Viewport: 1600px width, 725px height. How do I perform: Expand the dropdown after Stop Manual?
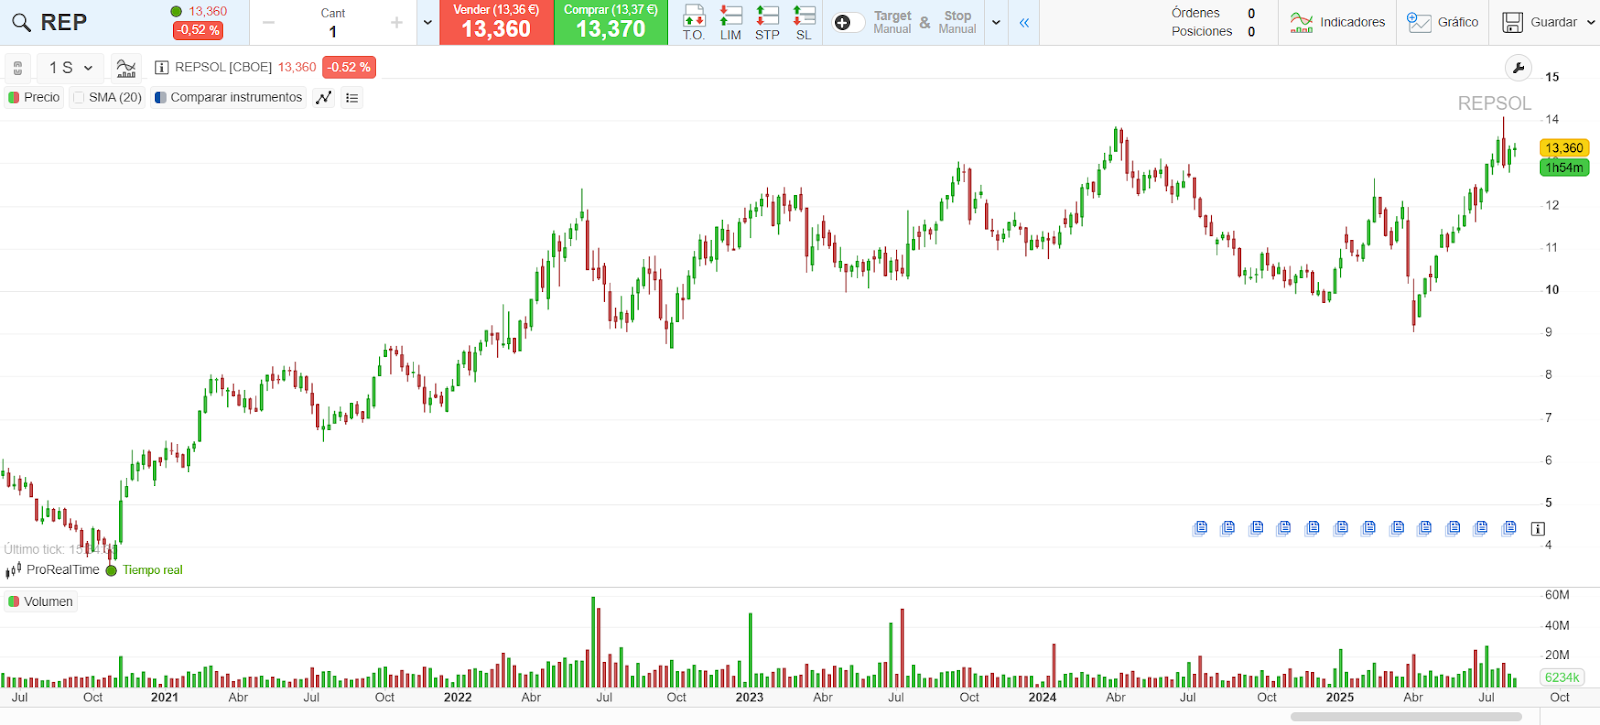pyautogui.click(x=996, y=22)
